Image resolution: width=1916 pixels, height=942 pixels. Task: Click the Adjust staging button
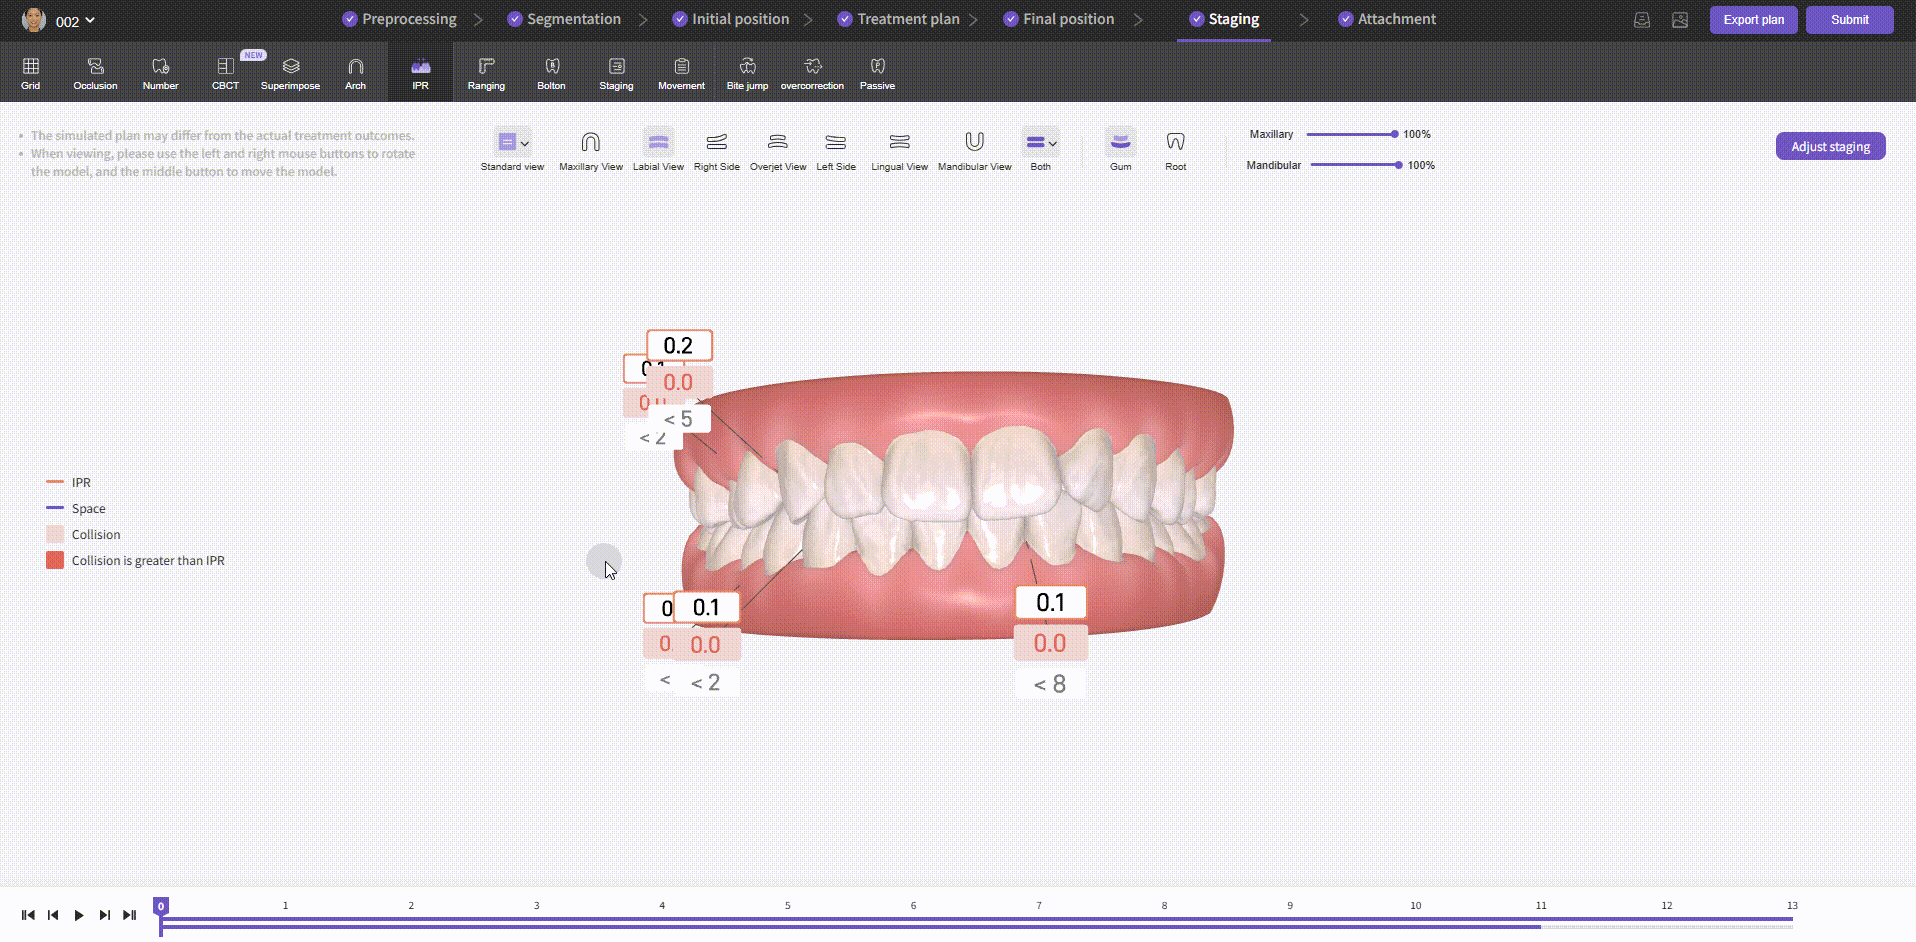tap(1830, 146)
